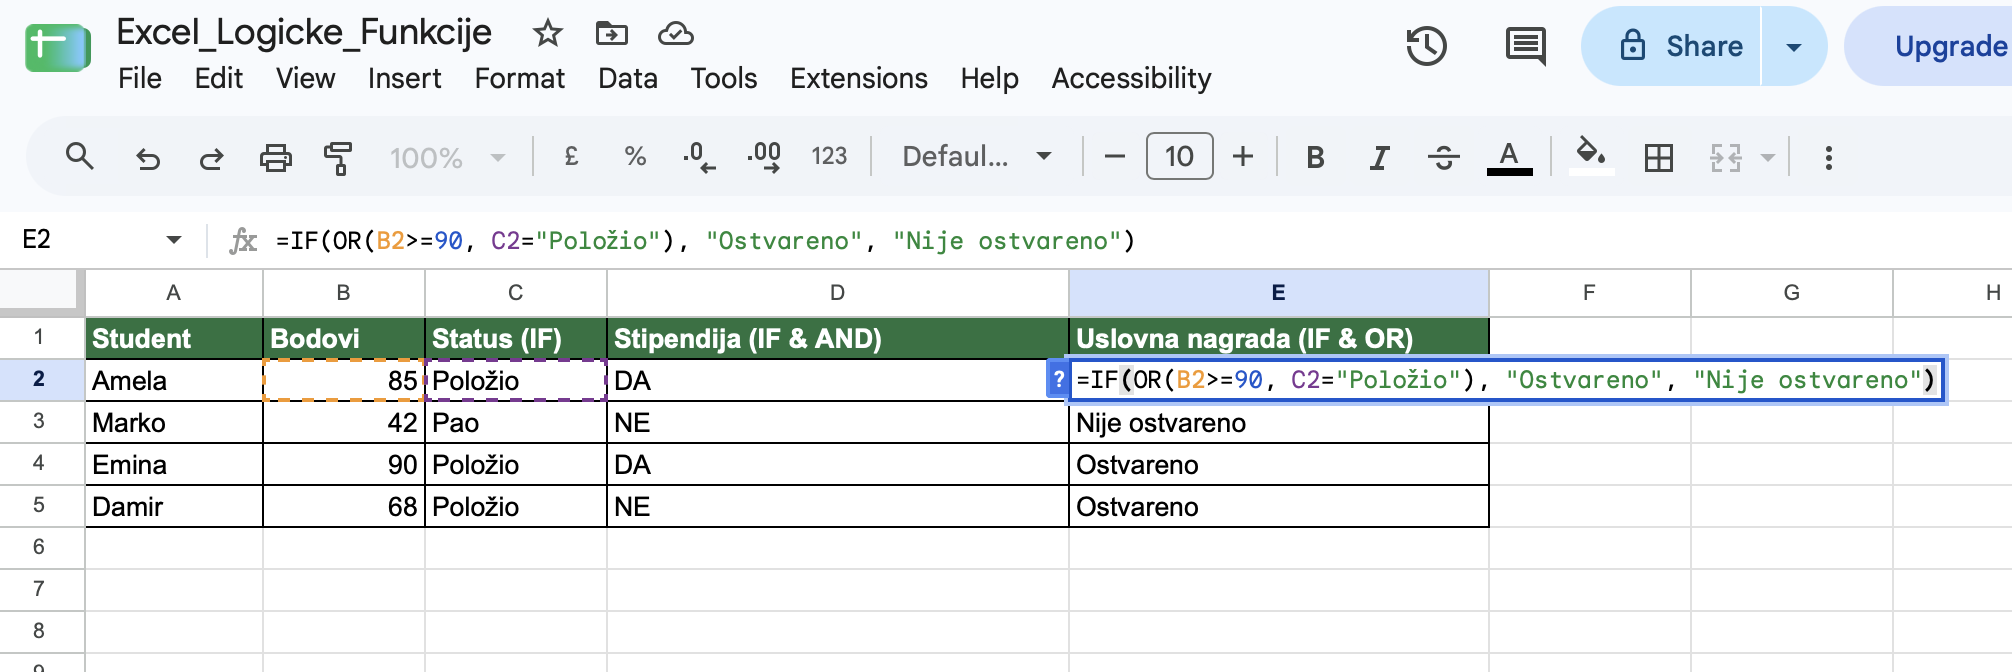Click the formula help question mark
Viewport: 2012px width, 672px height.
(x=1058, y=379)
